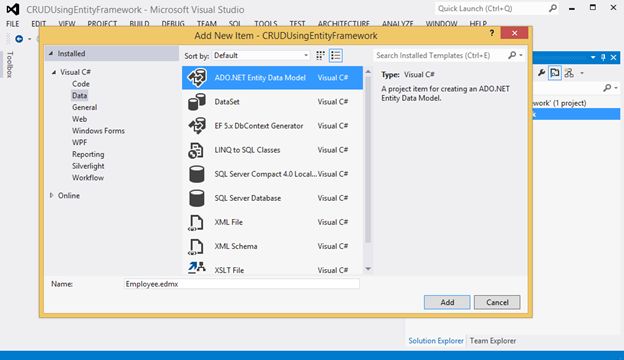Click the DataSet template icon
This screenshot has width=624, height=360.
pos(197,102)
